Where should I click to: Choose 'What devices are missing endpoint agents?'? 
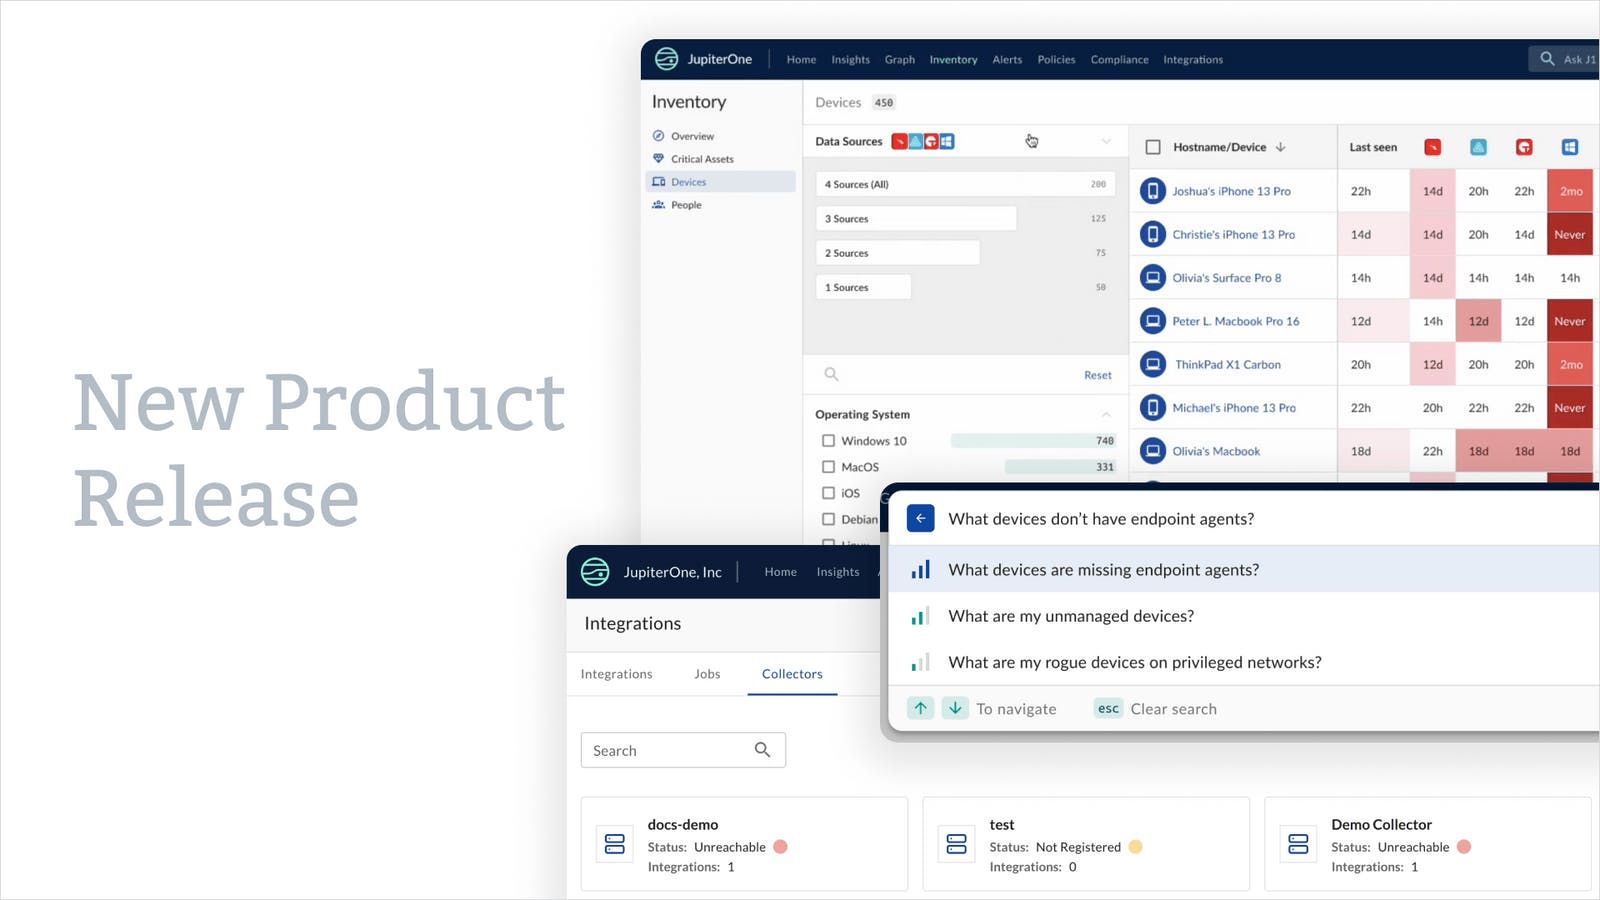1244,570
